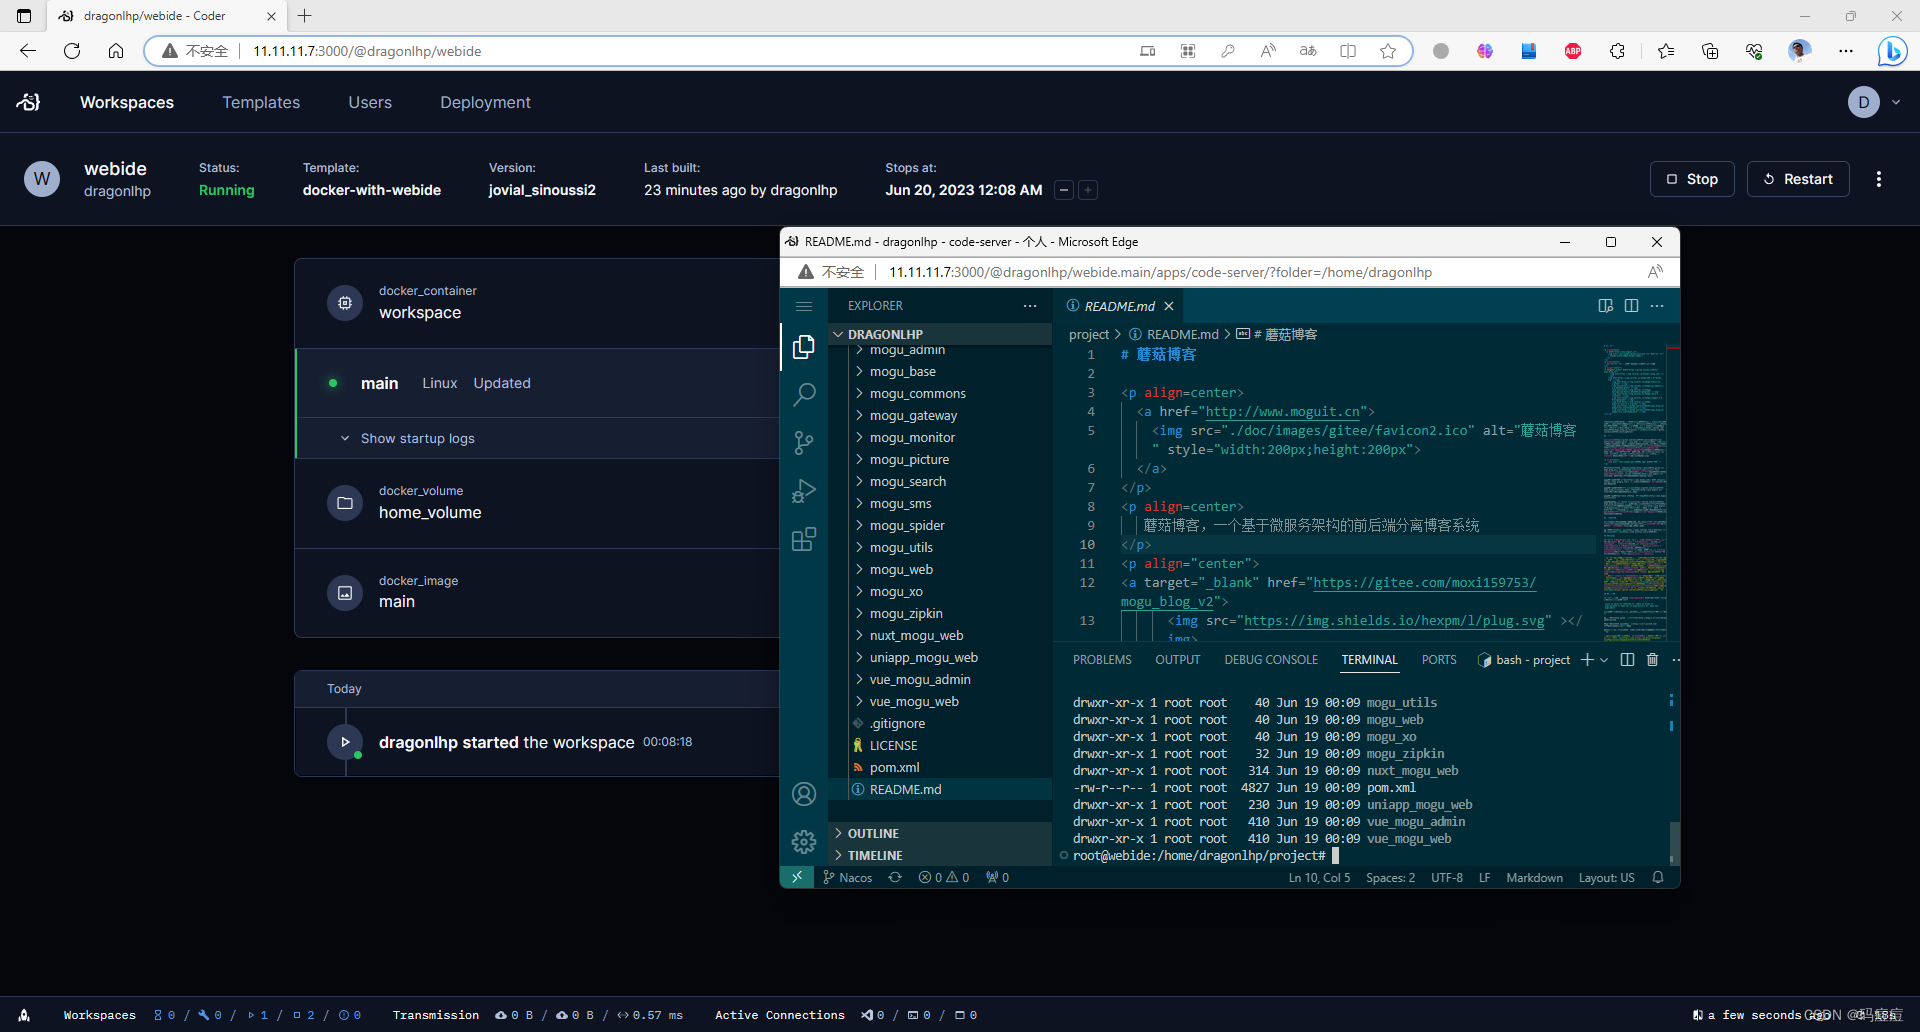This screenshot has width=1920, height=1032.
Task: Click errors and warnings counter in status bar
Action: (944, 877)
